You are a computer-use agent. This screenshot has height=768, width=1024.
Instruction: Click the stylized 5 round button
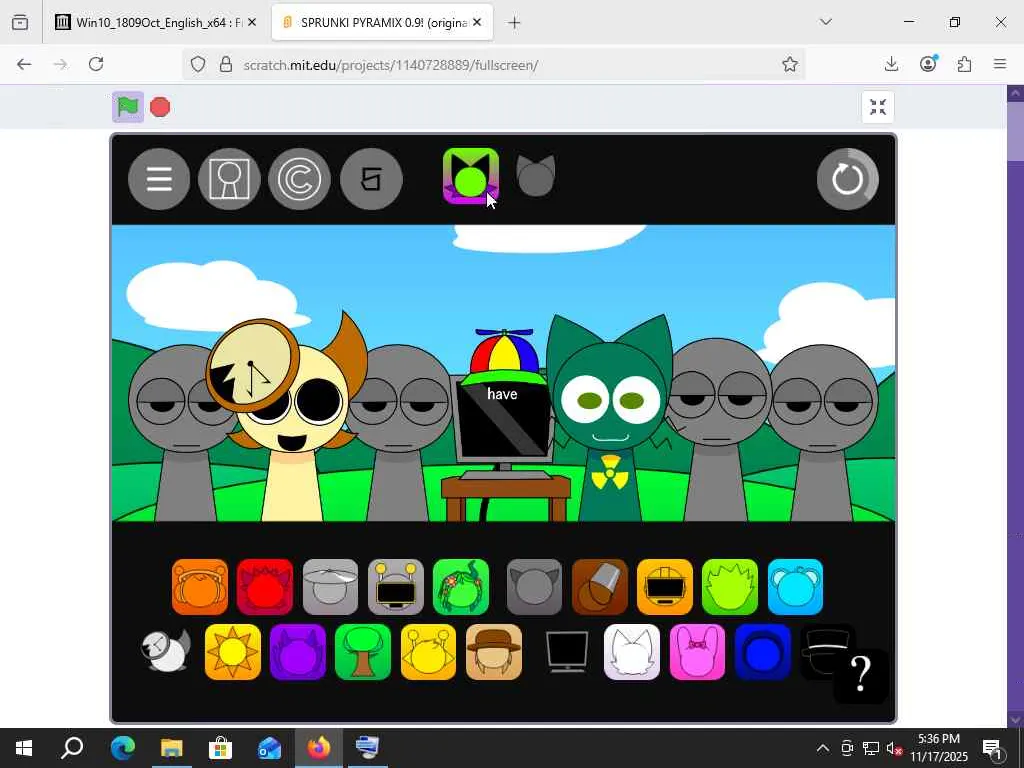pos(371,179)
